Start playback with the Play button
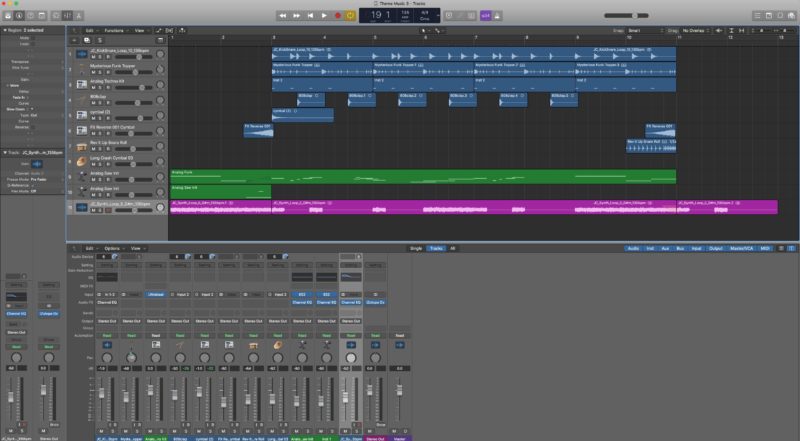800x441 pixels. 324,16
